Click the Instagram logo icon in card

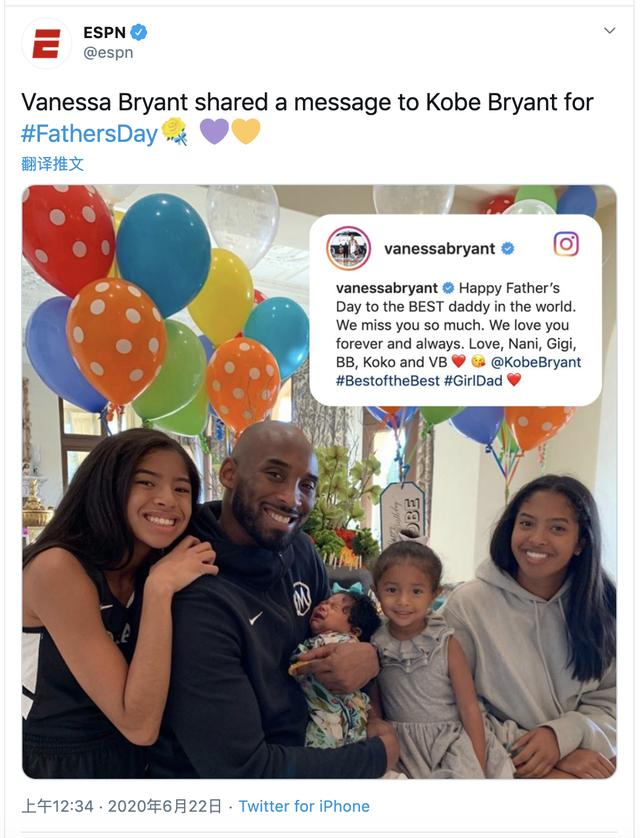click(566, 244)
